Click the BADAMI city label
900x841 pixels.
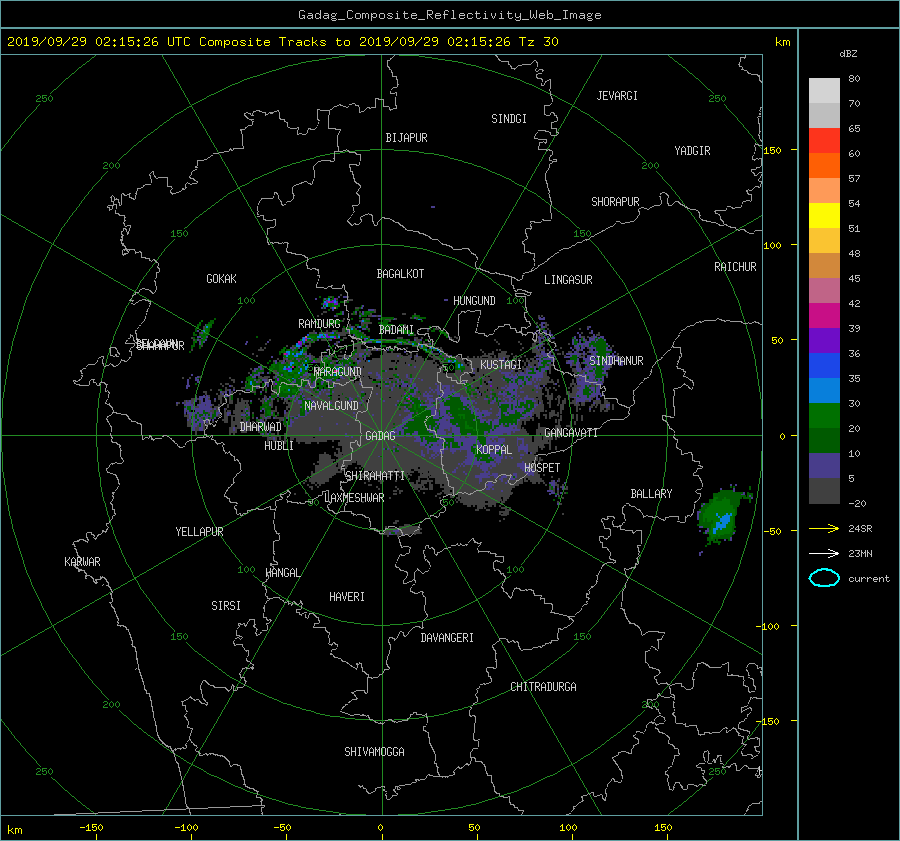396,330
